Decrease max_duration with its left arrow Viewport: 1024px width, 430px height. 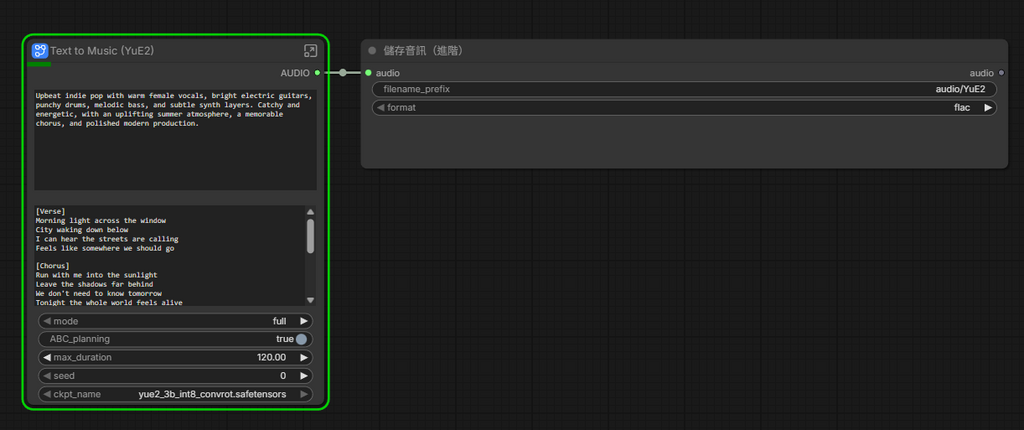click(x=47, y=357)
